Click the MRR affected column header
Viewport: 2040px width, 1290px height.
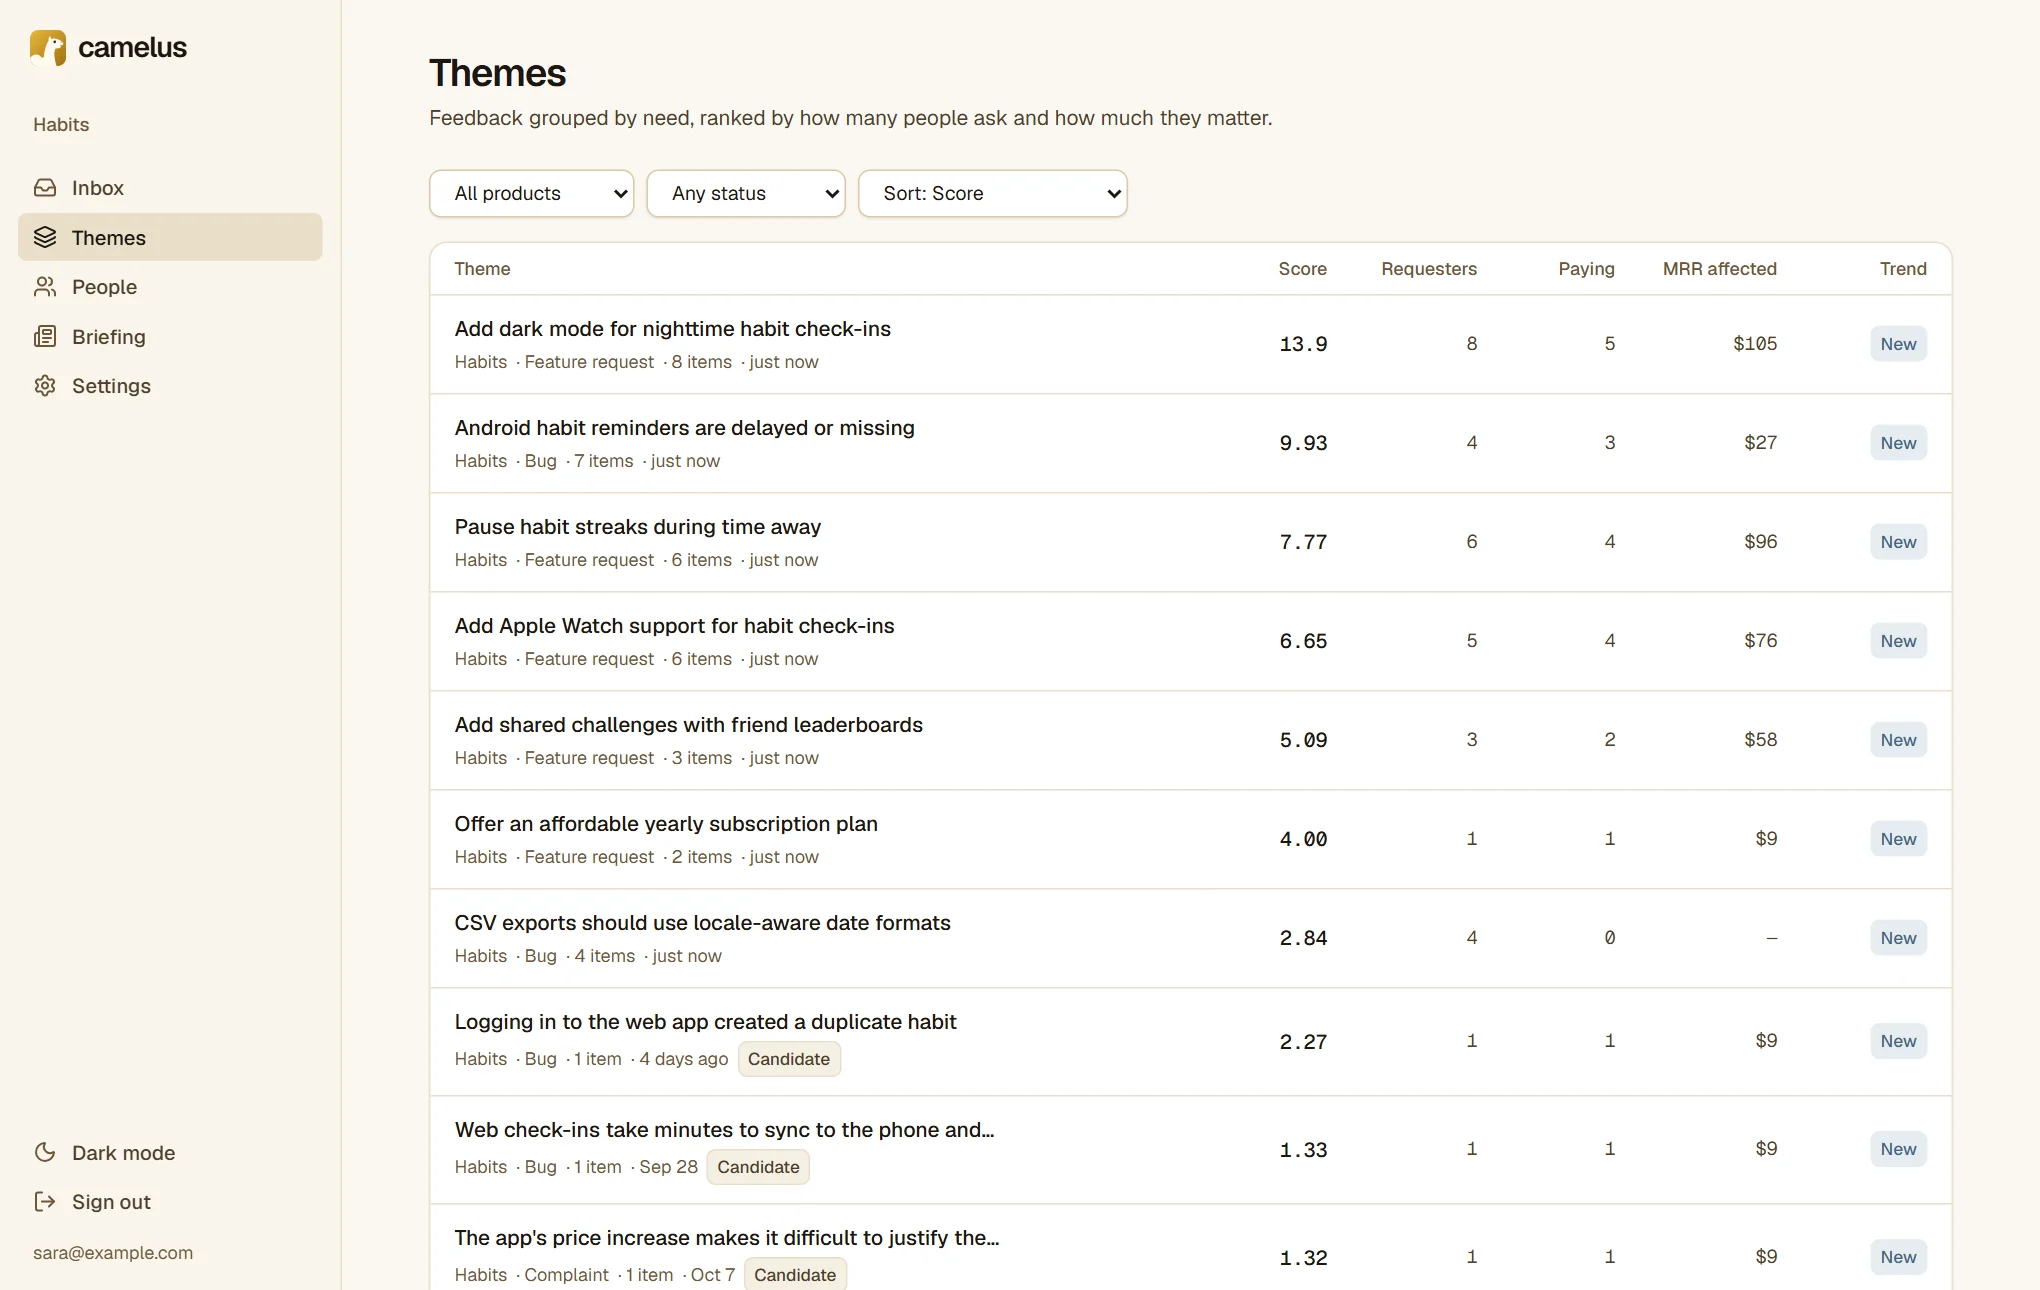(x=1720, y=269)
